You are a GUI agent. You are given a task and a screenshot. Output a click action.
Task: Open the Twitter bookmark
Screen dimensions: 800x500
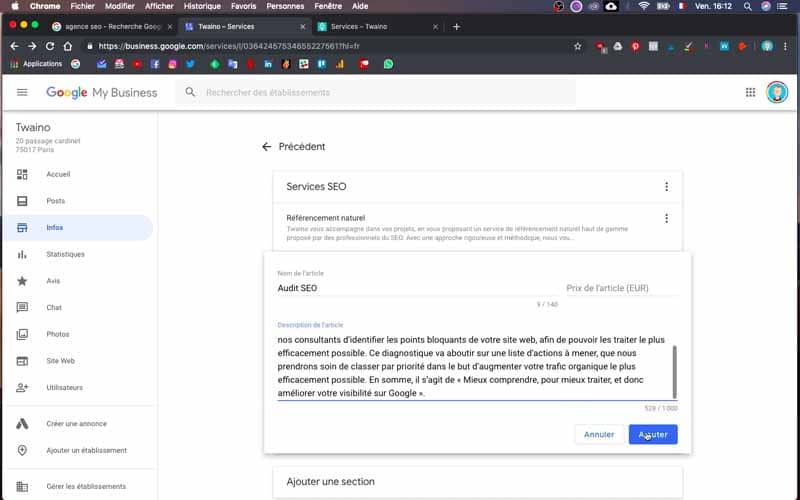click(190, 64)
